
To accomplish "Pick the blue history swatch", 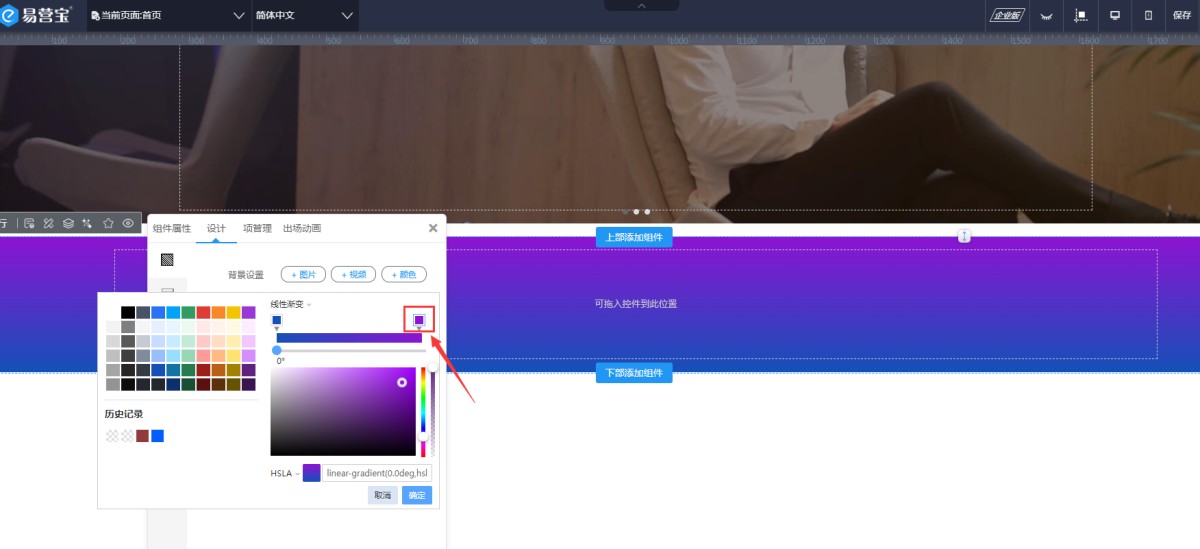I will 157,436.
